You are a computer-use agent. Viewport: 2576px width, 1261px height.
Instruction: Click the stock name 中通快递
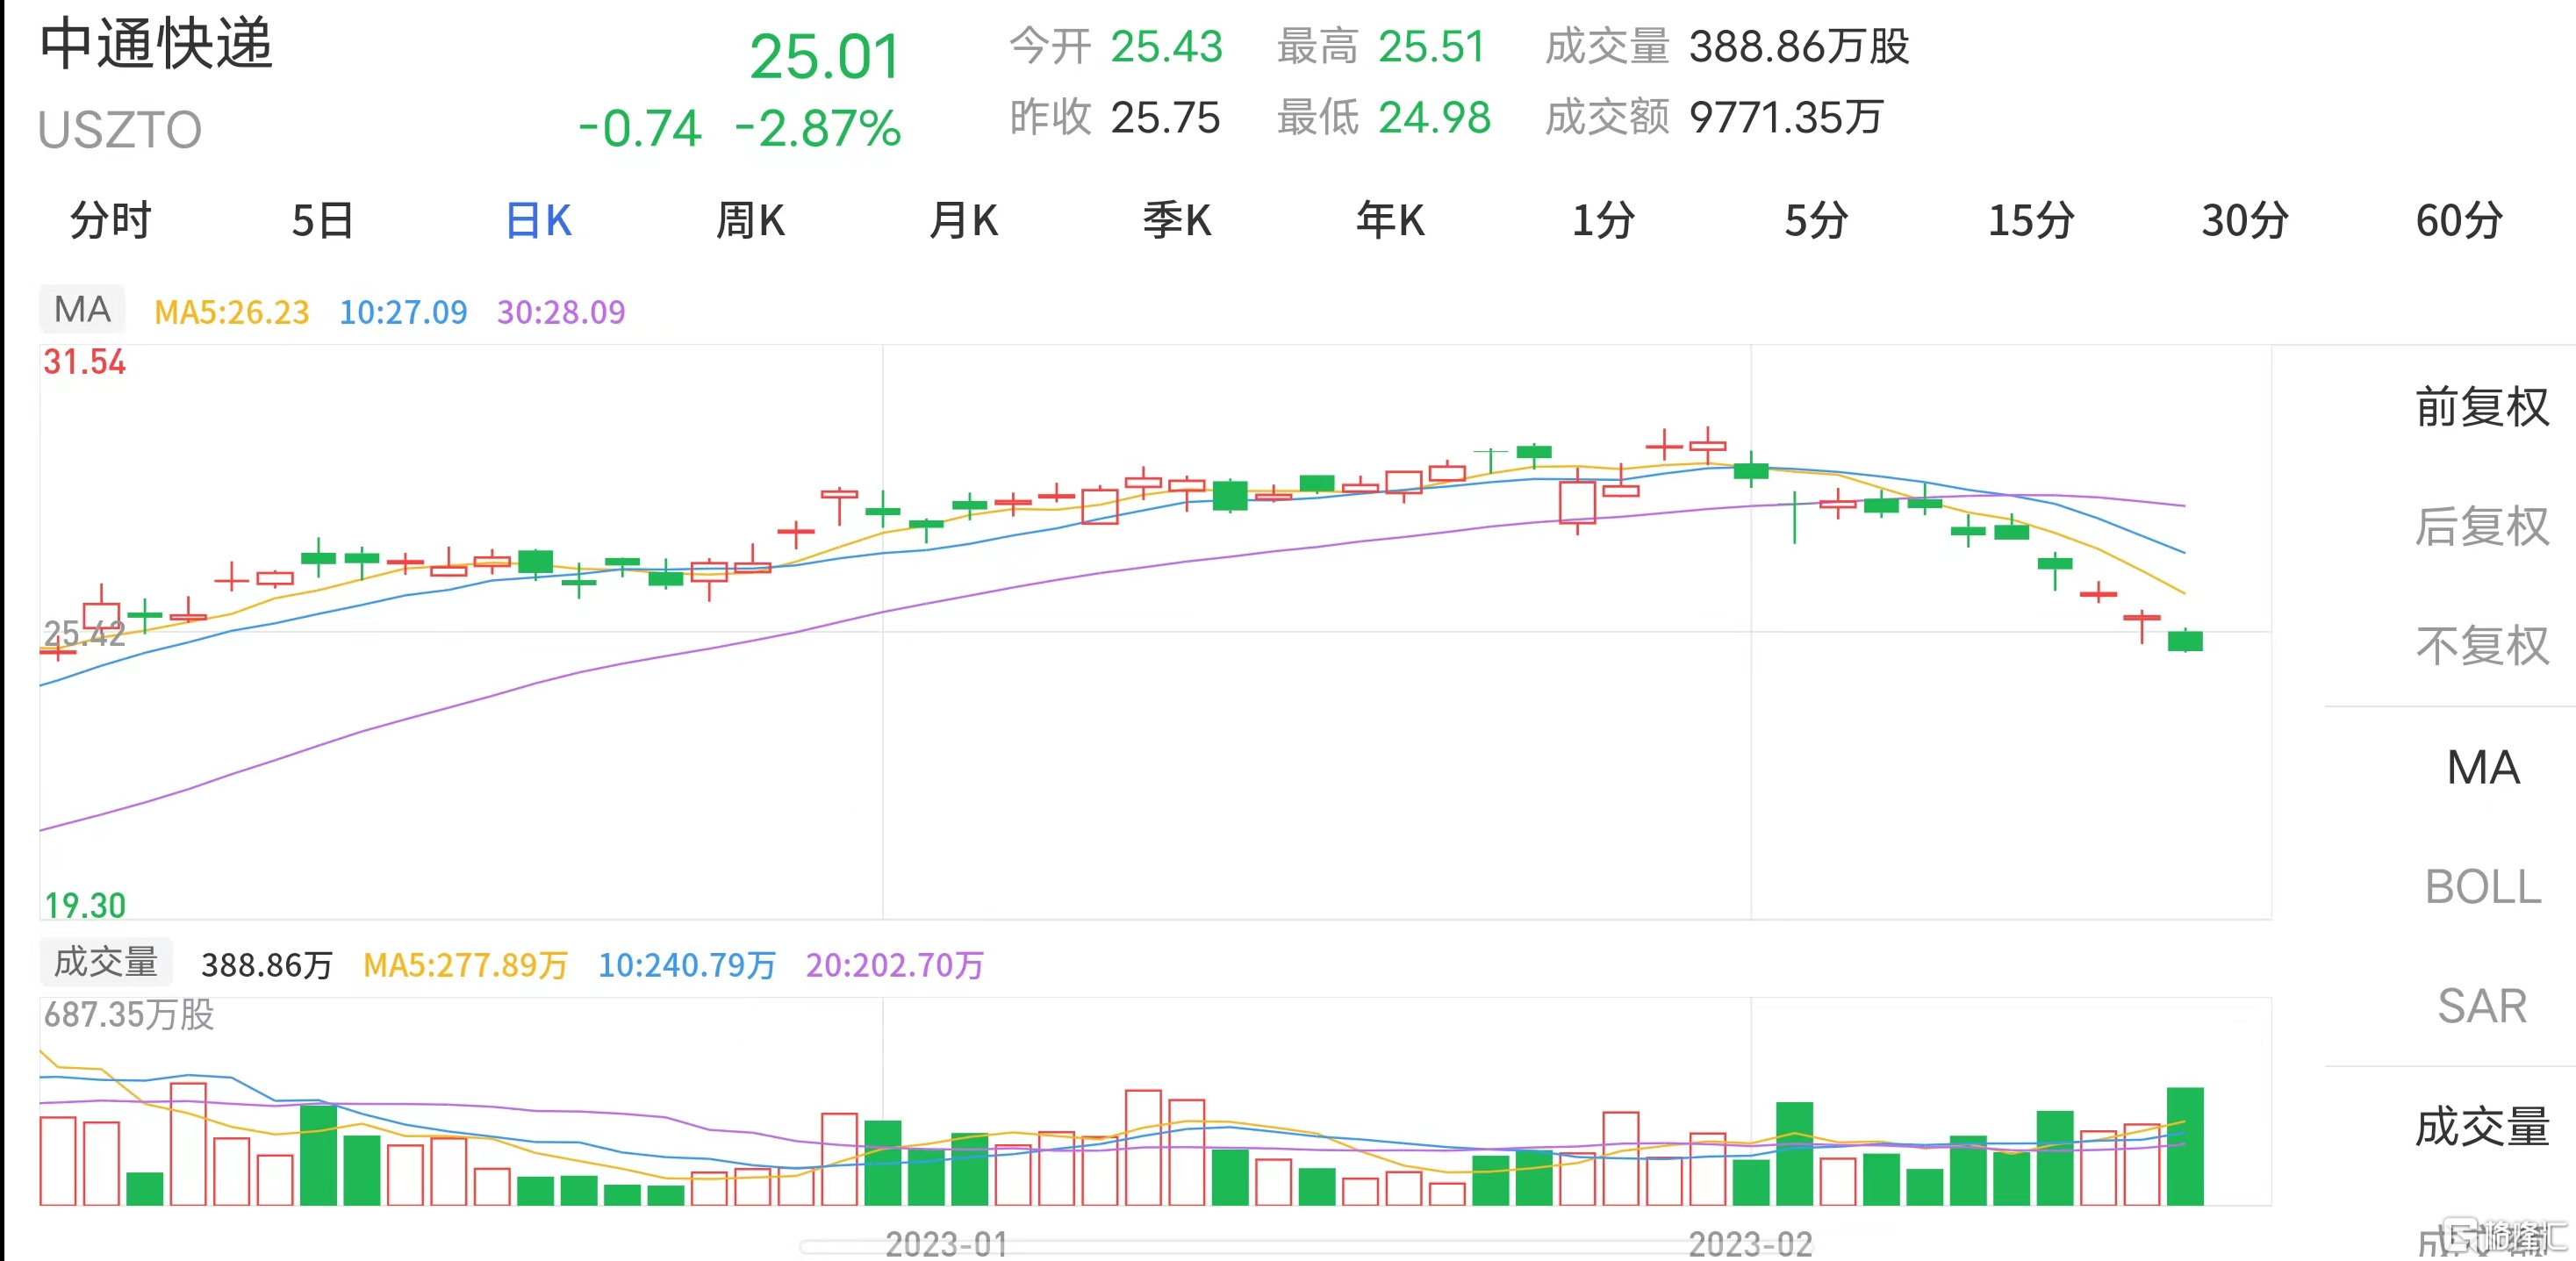156,44
